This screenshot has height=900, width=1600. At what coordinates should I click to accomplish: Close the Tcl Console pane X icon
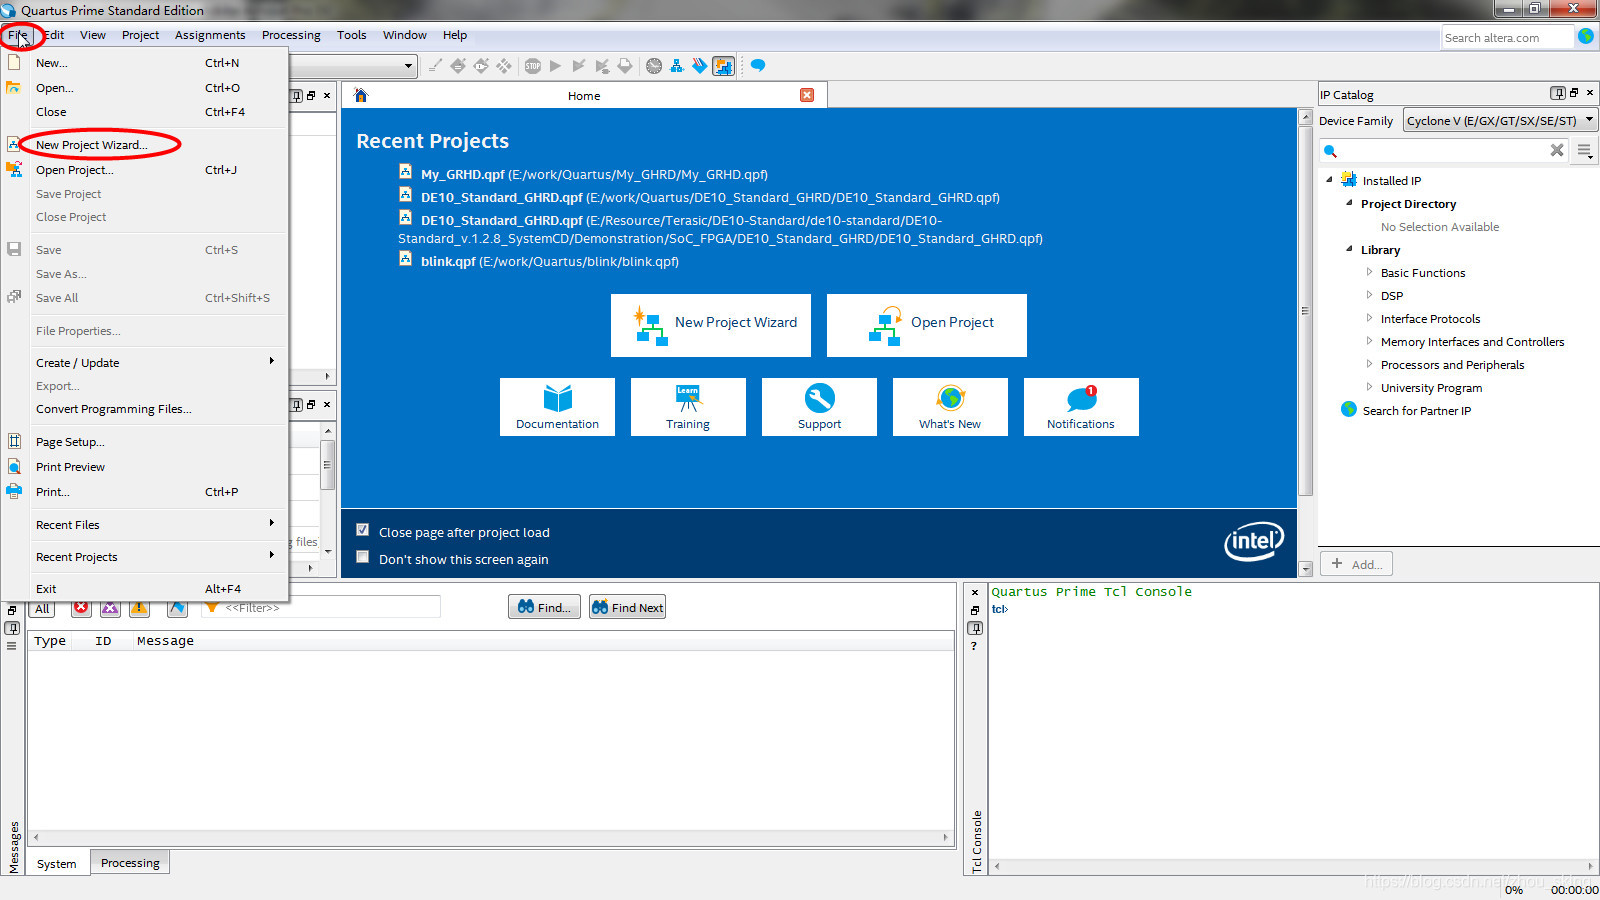point(975,593)
